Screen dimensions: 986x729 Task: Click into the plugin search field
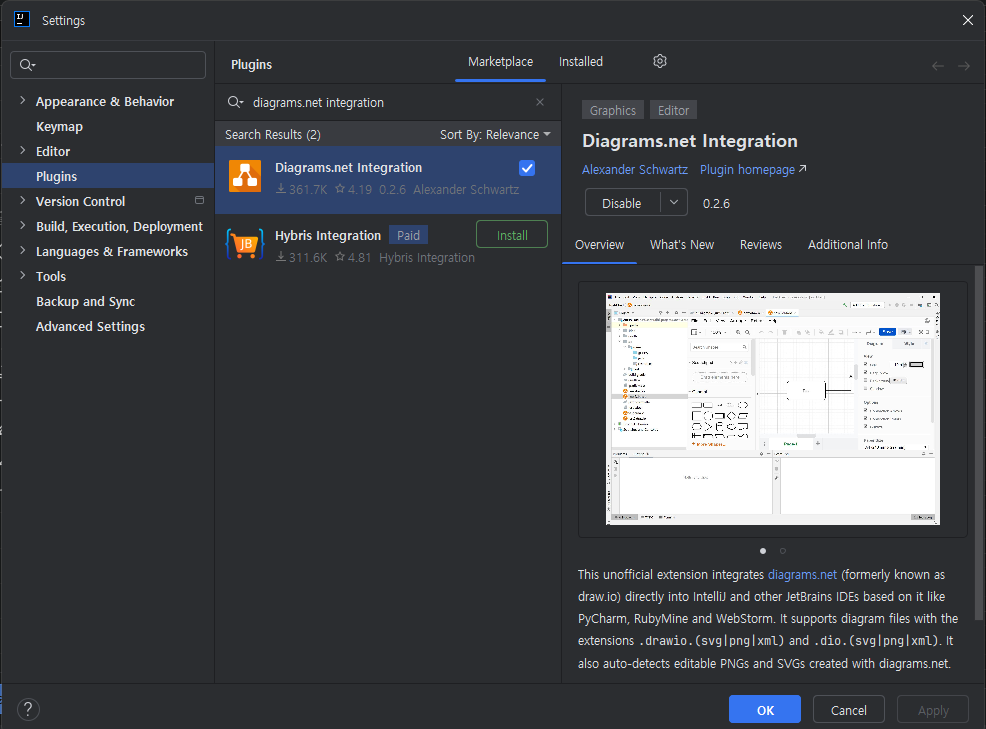390,102
